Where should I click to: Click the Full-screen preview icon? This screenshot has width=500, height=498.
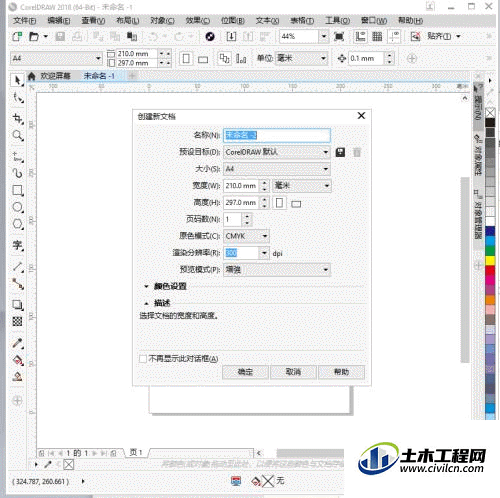tap(339, 36)
